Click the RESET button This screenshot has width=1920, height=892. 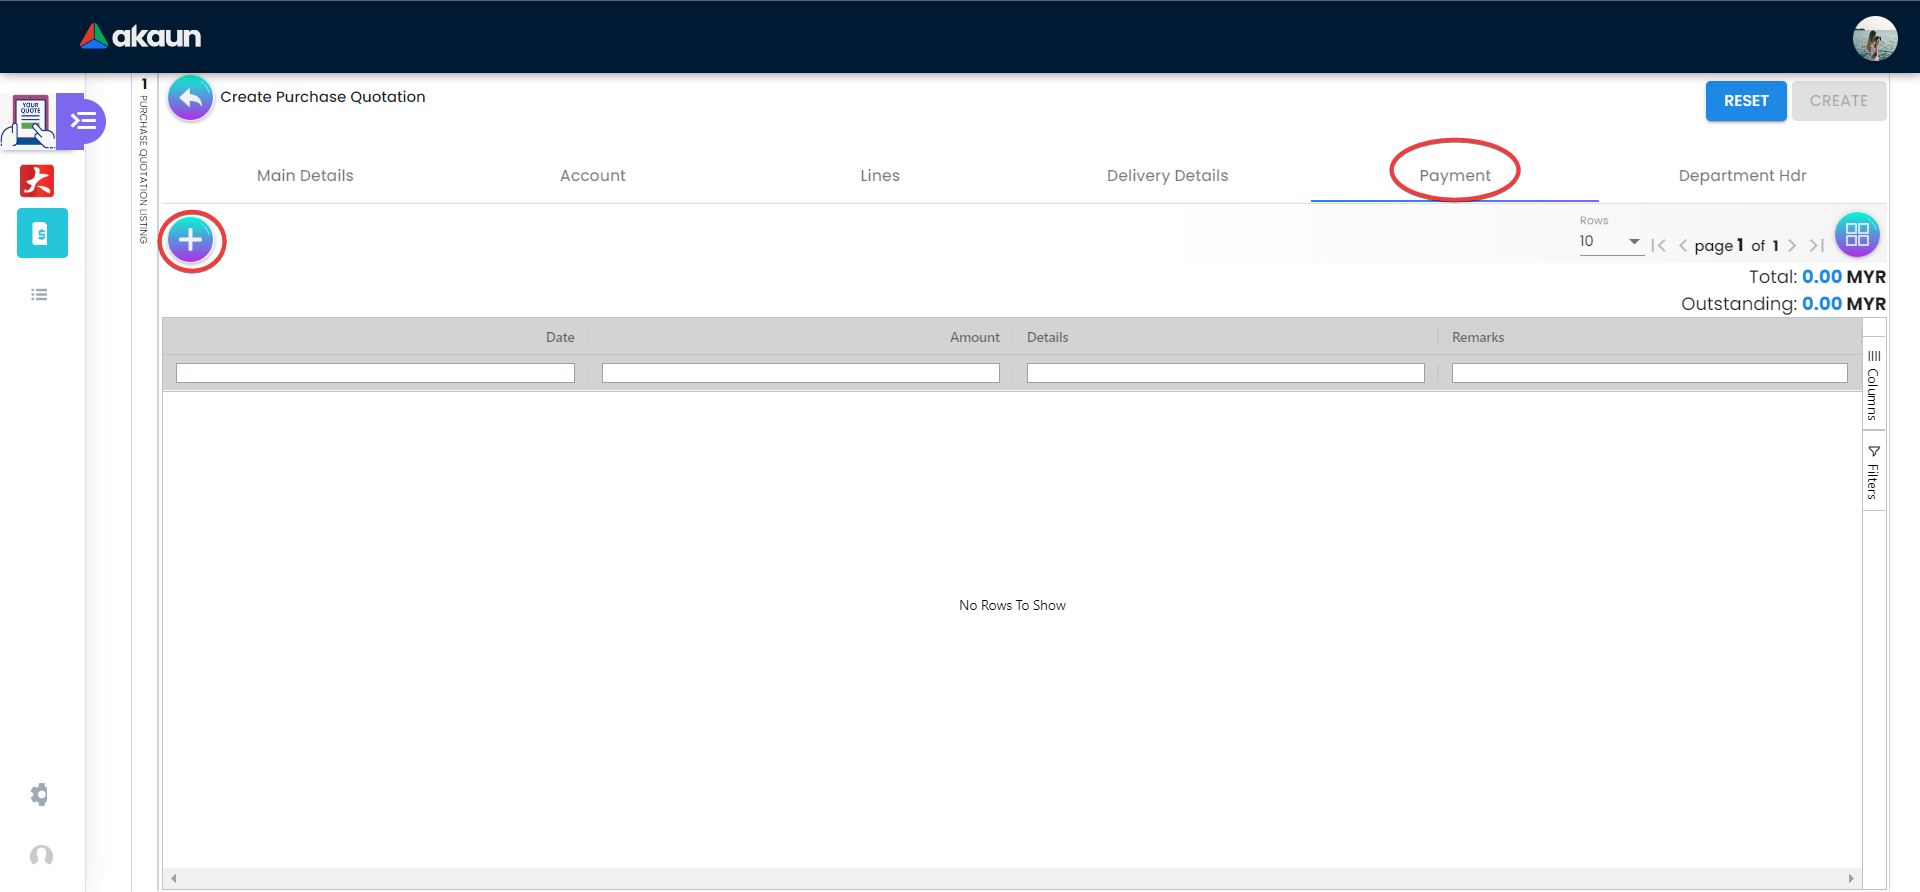1746,101
